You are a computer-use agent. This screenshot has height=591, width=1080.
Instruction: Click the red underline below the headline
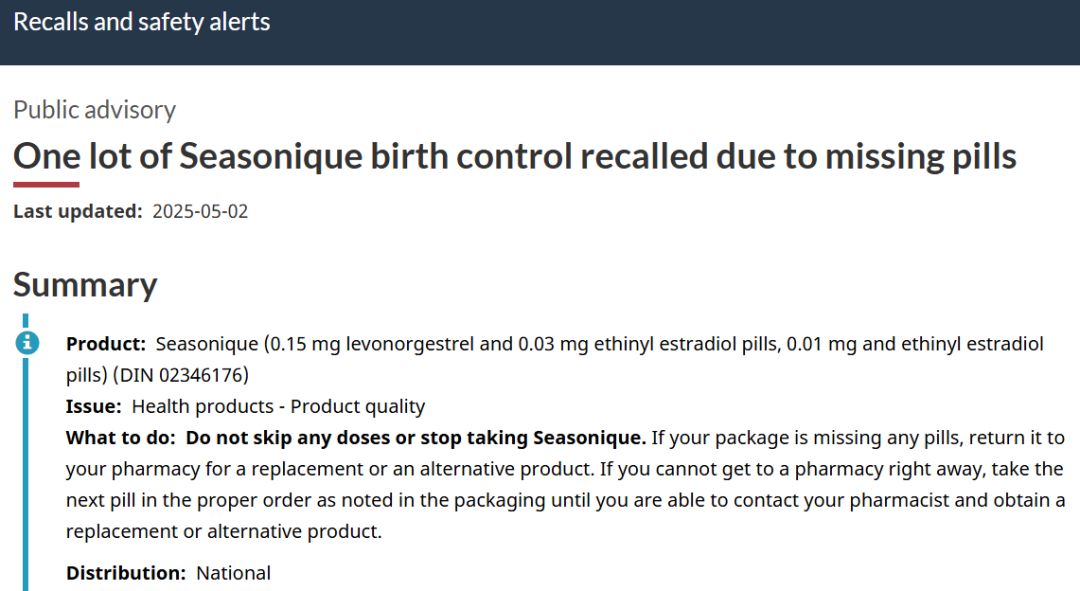(46, 185)
